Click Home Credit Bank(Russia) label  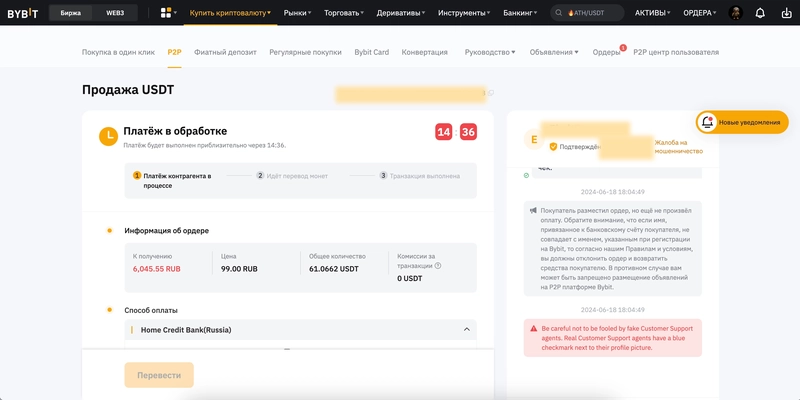pyautogui.click(x=186, y=330)
